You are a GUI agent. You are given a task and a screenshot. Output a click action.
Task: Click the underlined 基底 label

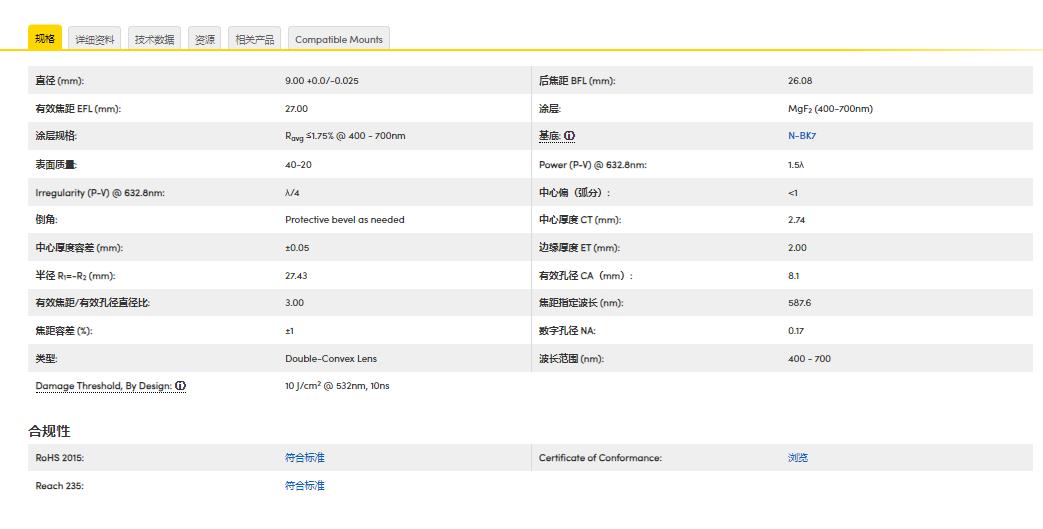tap(549, 136)
